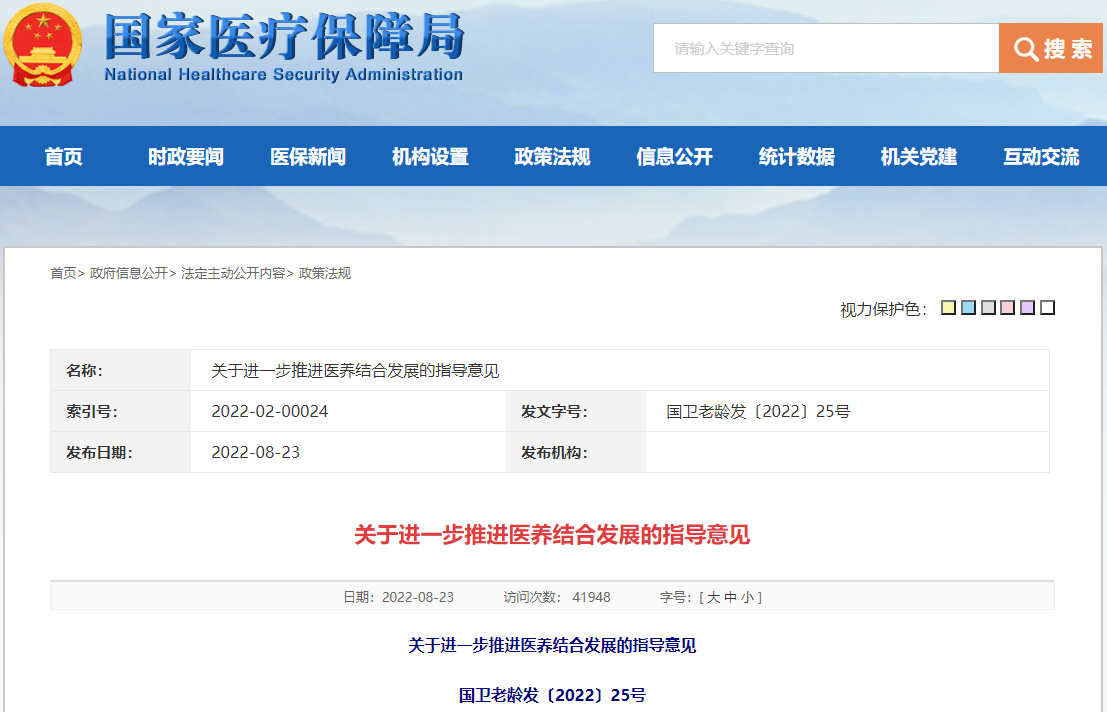Open 医保新闻 navigation menu item
The height and width of the screenshot is (712, 1107).
pyautogui.click(x=308, y=157)
